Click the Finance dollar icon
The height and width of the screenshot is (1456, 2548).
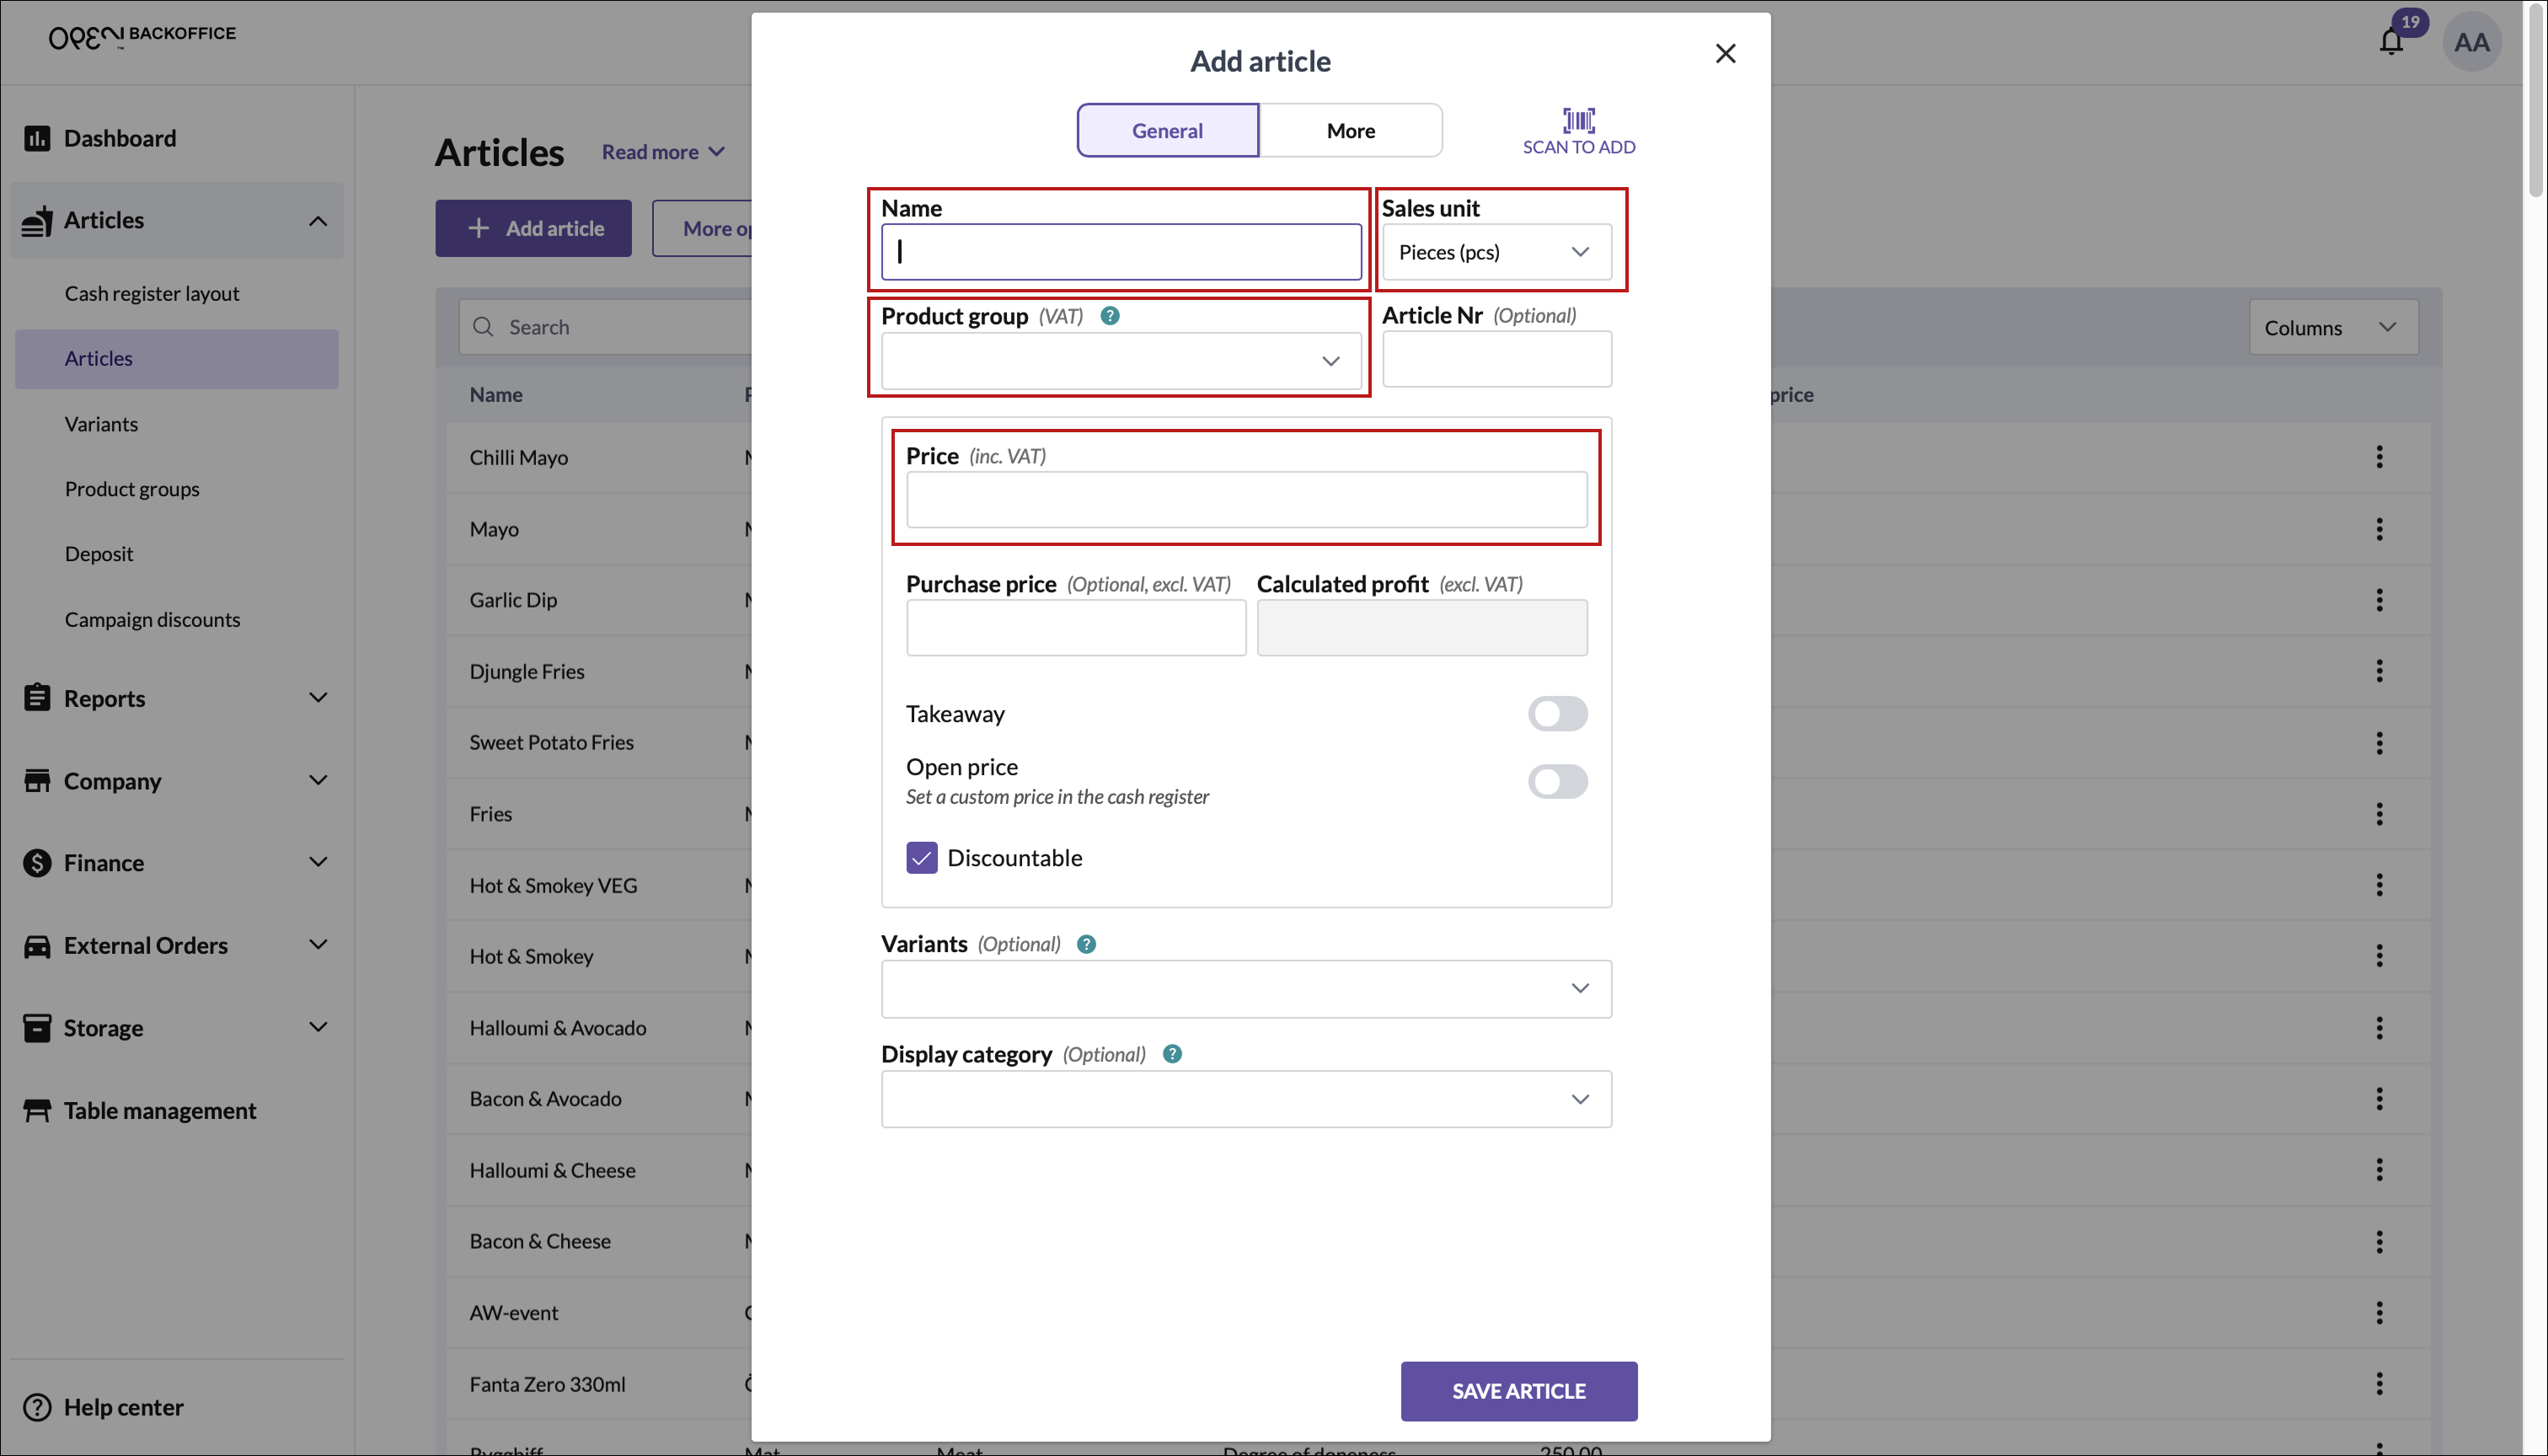click(37, 863)
